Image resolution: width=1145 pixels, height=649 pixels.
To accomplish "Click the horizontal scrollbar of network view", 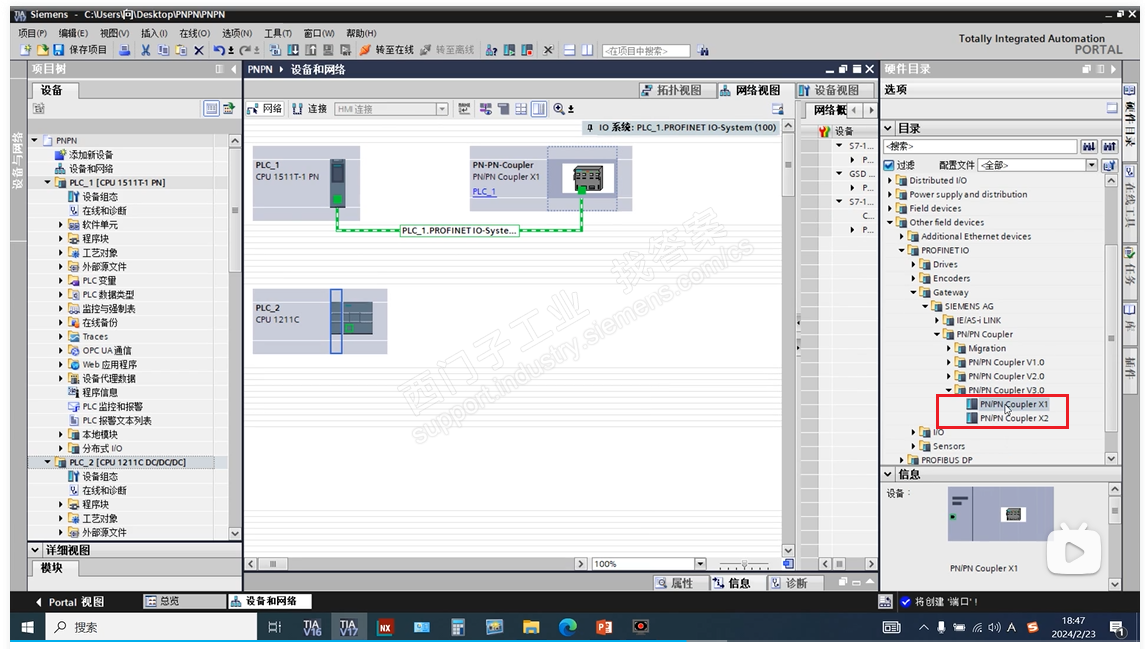I will 416,564.
